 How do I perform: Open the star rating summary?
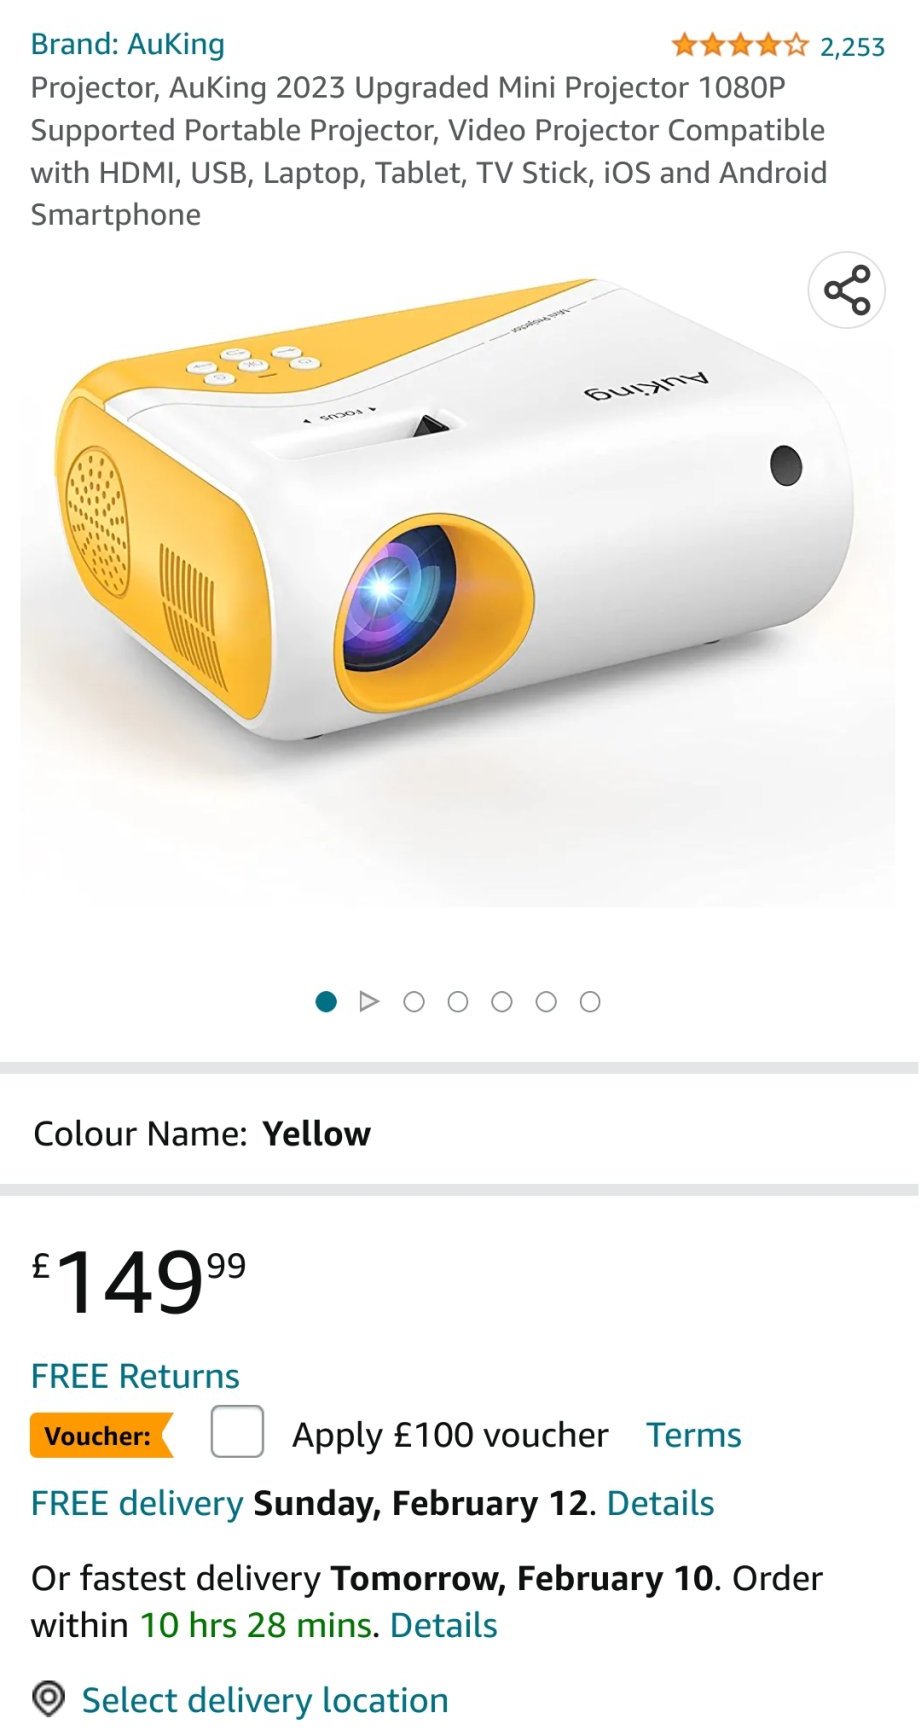(x=739, y=45)
